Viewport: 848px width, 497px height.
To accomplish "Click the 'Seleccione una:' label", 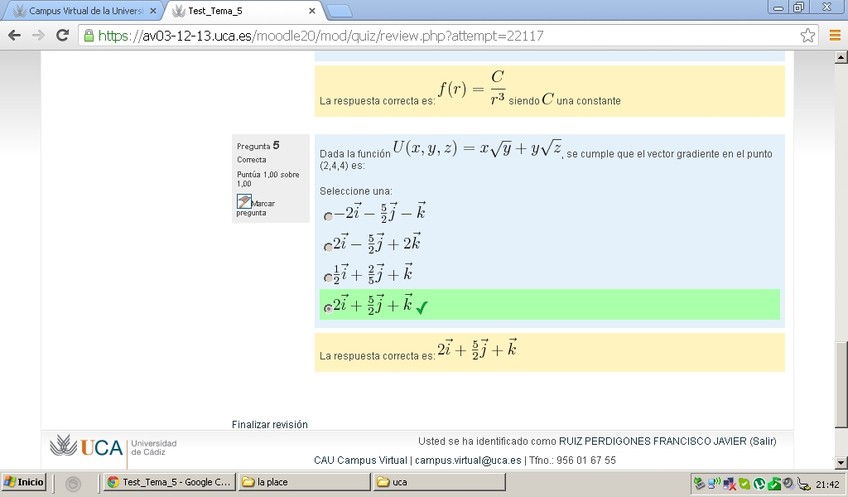I will point(356,191).
